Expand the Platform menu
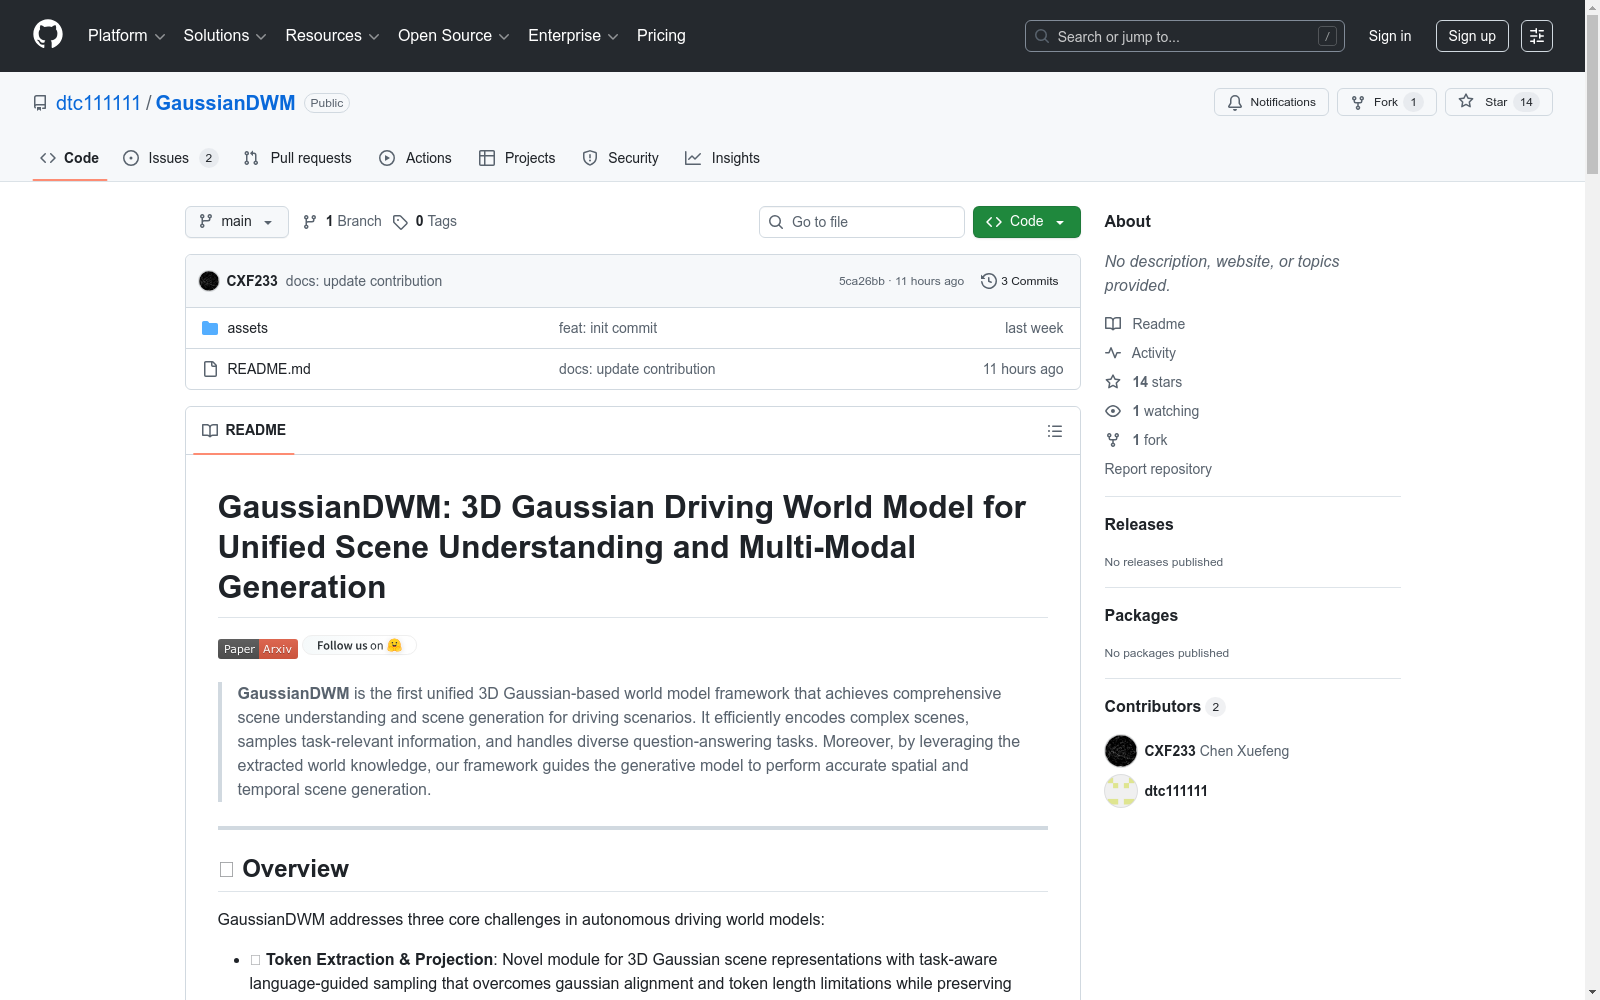The height and width of the screenshot is (1000, 1600). pos(127,36)
